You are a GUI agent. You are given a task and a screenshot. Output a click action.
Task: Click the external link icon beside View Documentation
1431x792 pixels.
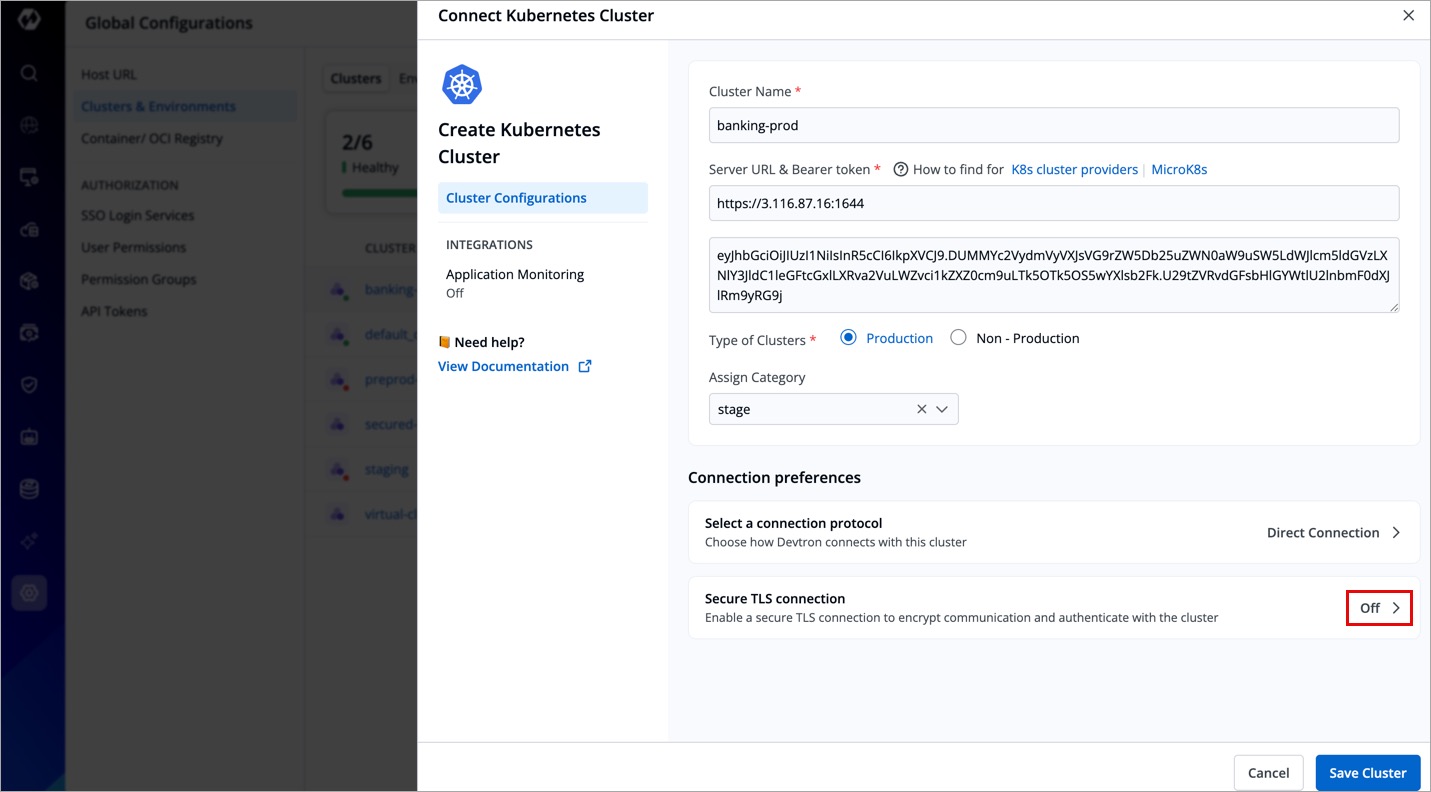585,367
